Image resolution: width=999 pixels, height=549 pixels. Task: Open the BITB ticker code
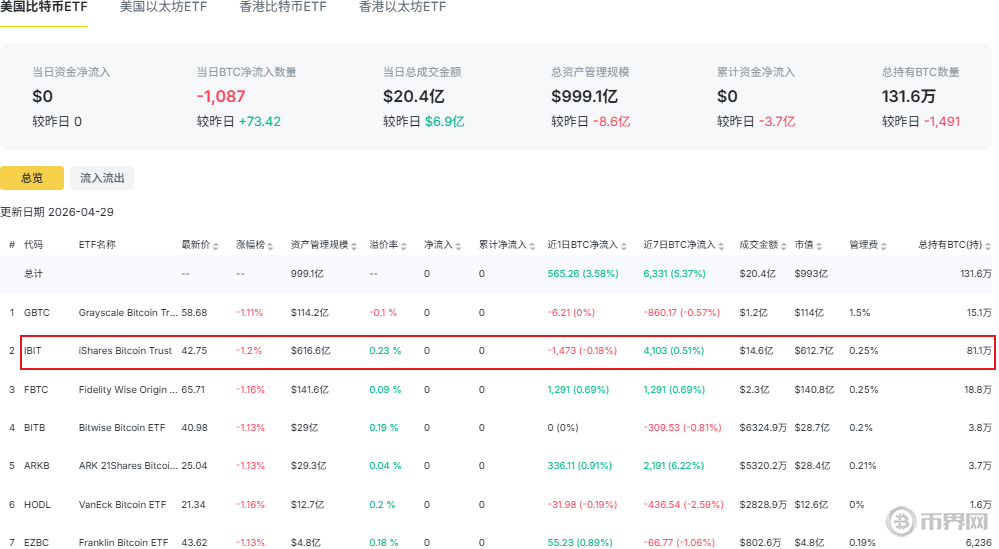click(34, 427)
